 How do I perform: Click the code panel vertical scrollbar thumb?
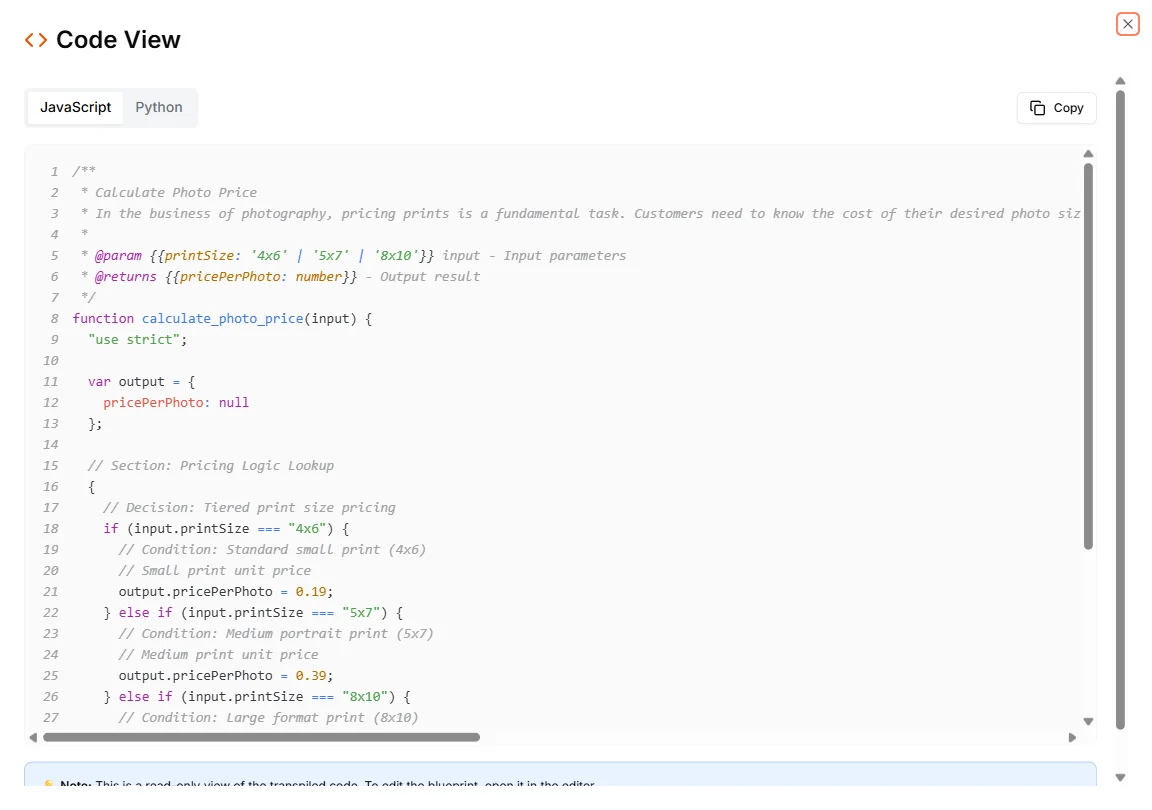point(1088,356)
